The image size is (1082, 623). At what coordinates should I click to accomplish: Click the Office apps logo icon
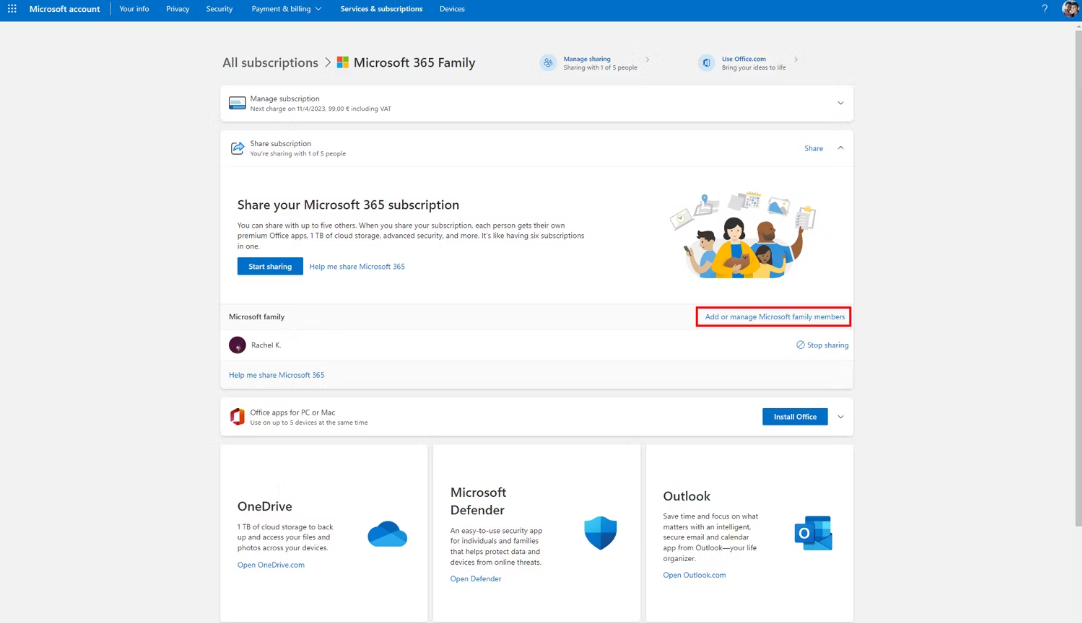click(237, 417)
